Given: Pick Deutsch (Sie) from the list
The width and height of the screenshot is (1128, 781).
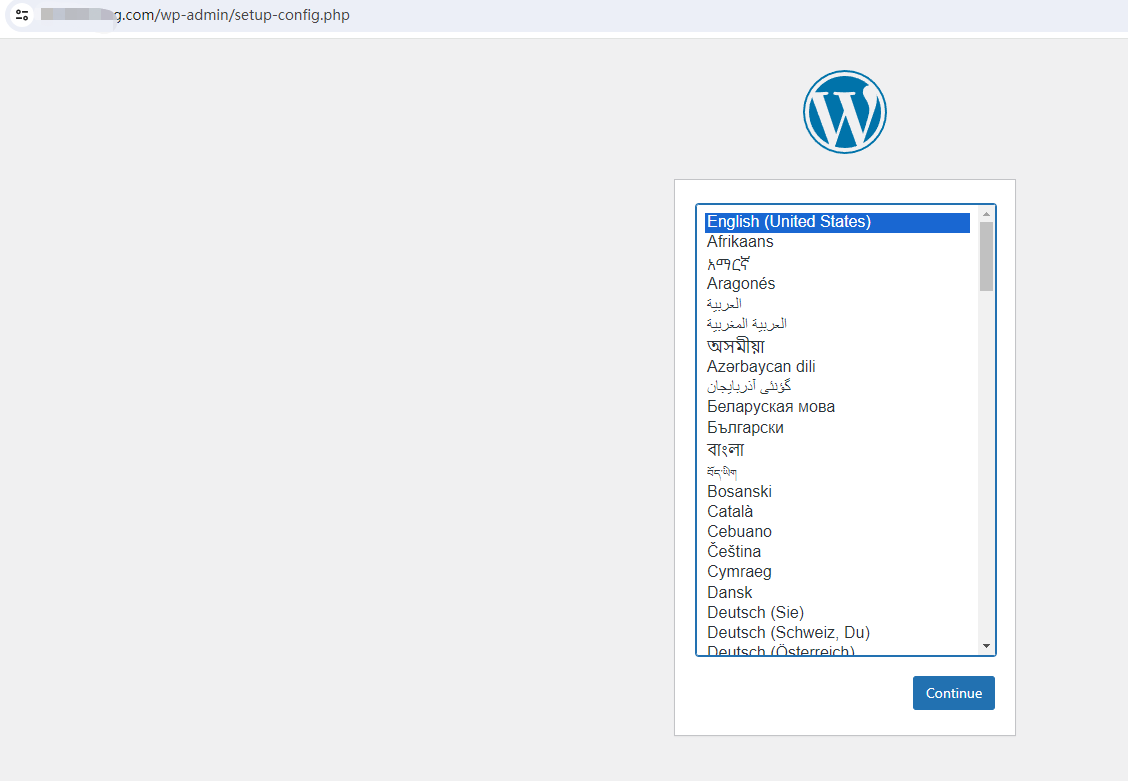Looking at the screenshot, I should point(837,613).
